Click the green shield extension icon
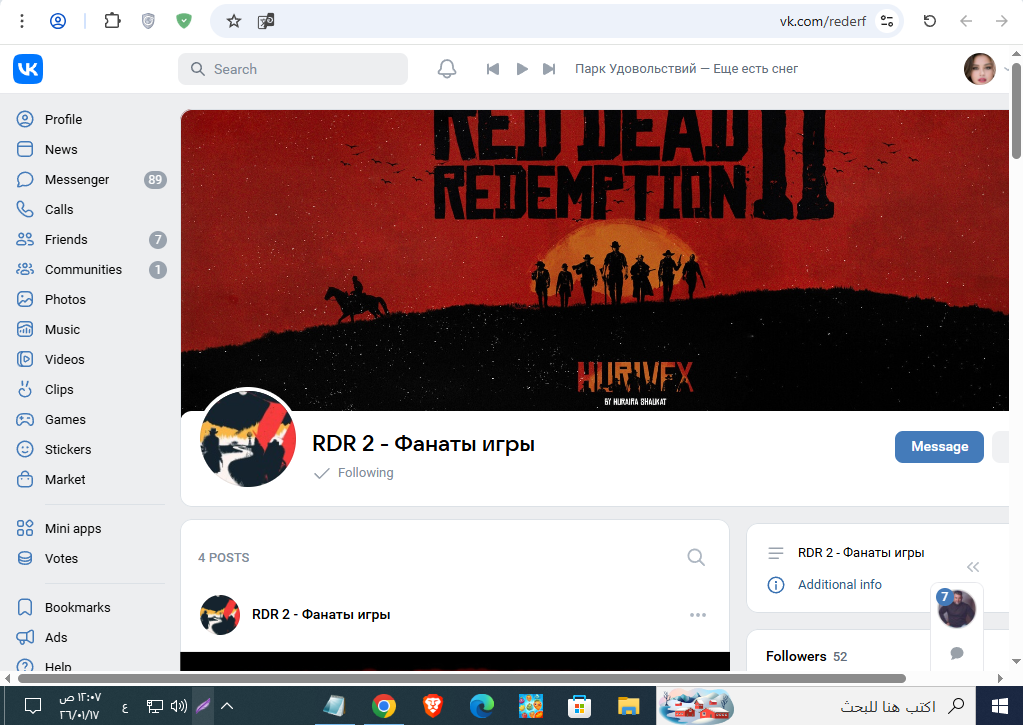Image resolution: width=1023 pixels, height=725 pixels. 184,21
